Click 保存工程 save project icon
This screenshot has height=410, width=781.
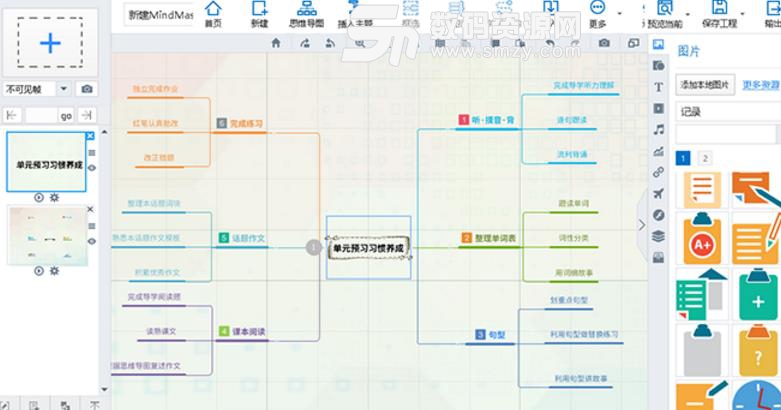(x=719, y=14)
